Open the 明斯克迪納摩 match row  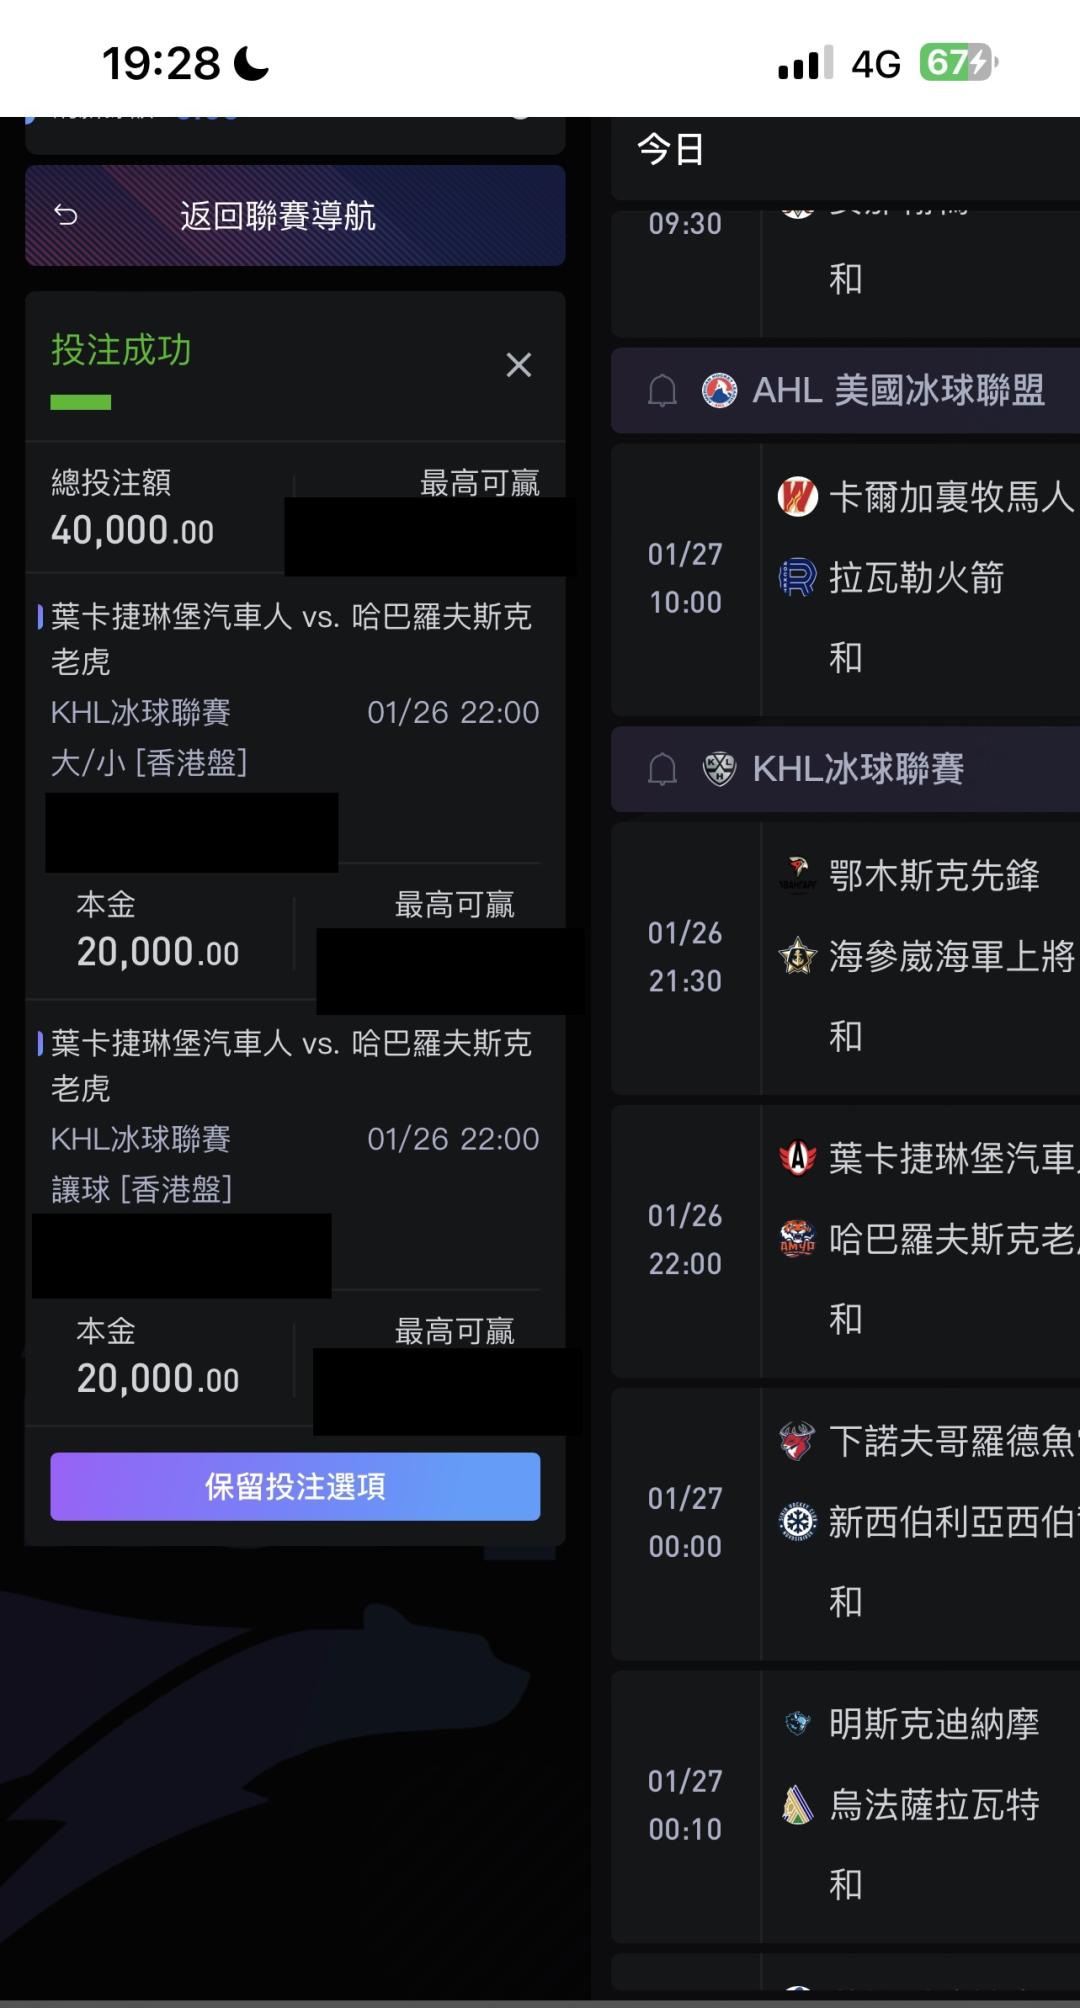click(x=934, y=1723)
